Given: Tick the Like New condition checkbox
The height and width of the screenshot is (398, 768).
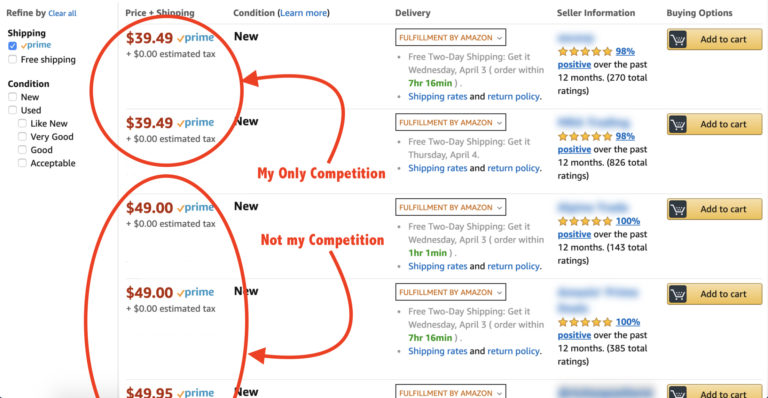Looking at the screenshot, I should coord(22,123).
